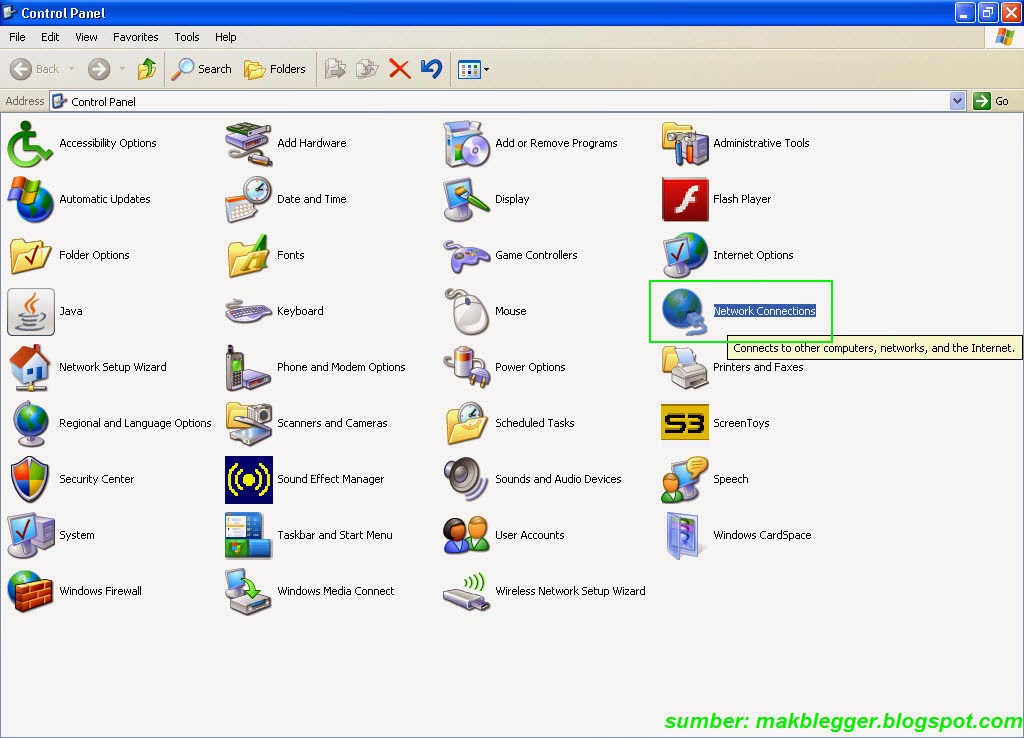
Task: Open Speech settings icon
Action: (x=684, y=479)
